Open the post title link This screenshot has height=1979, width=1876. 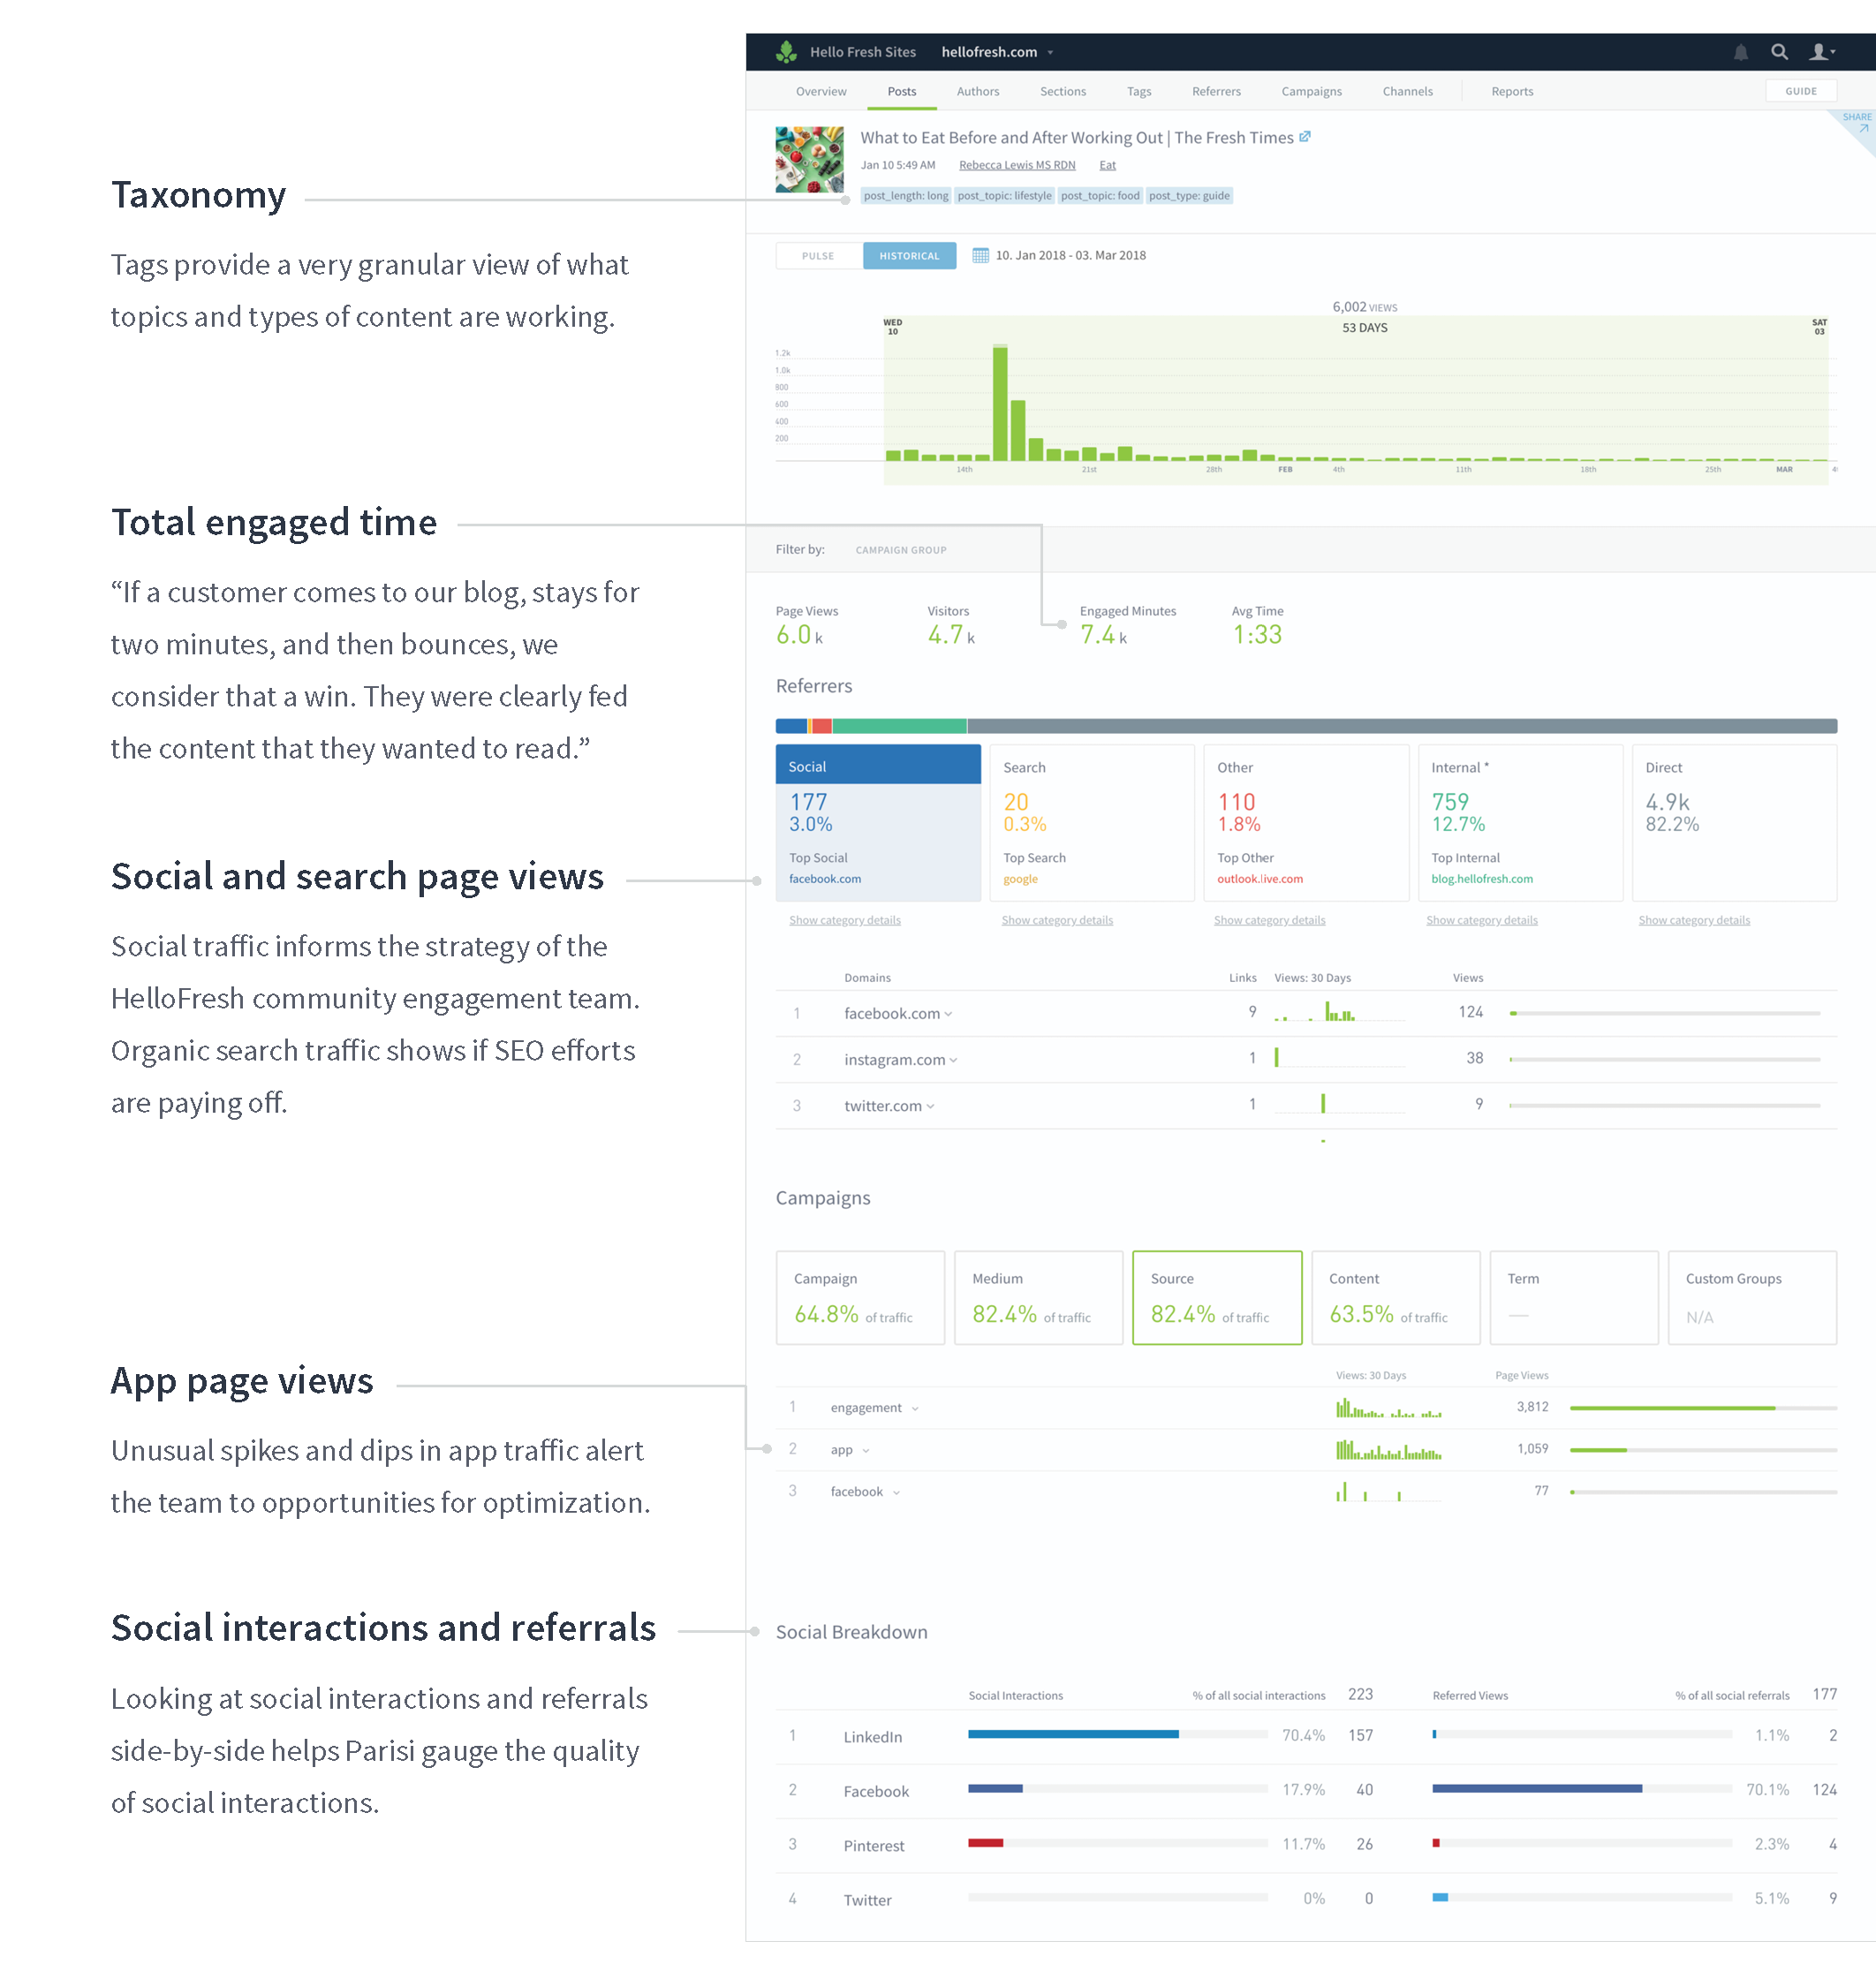pos(1077,138)
